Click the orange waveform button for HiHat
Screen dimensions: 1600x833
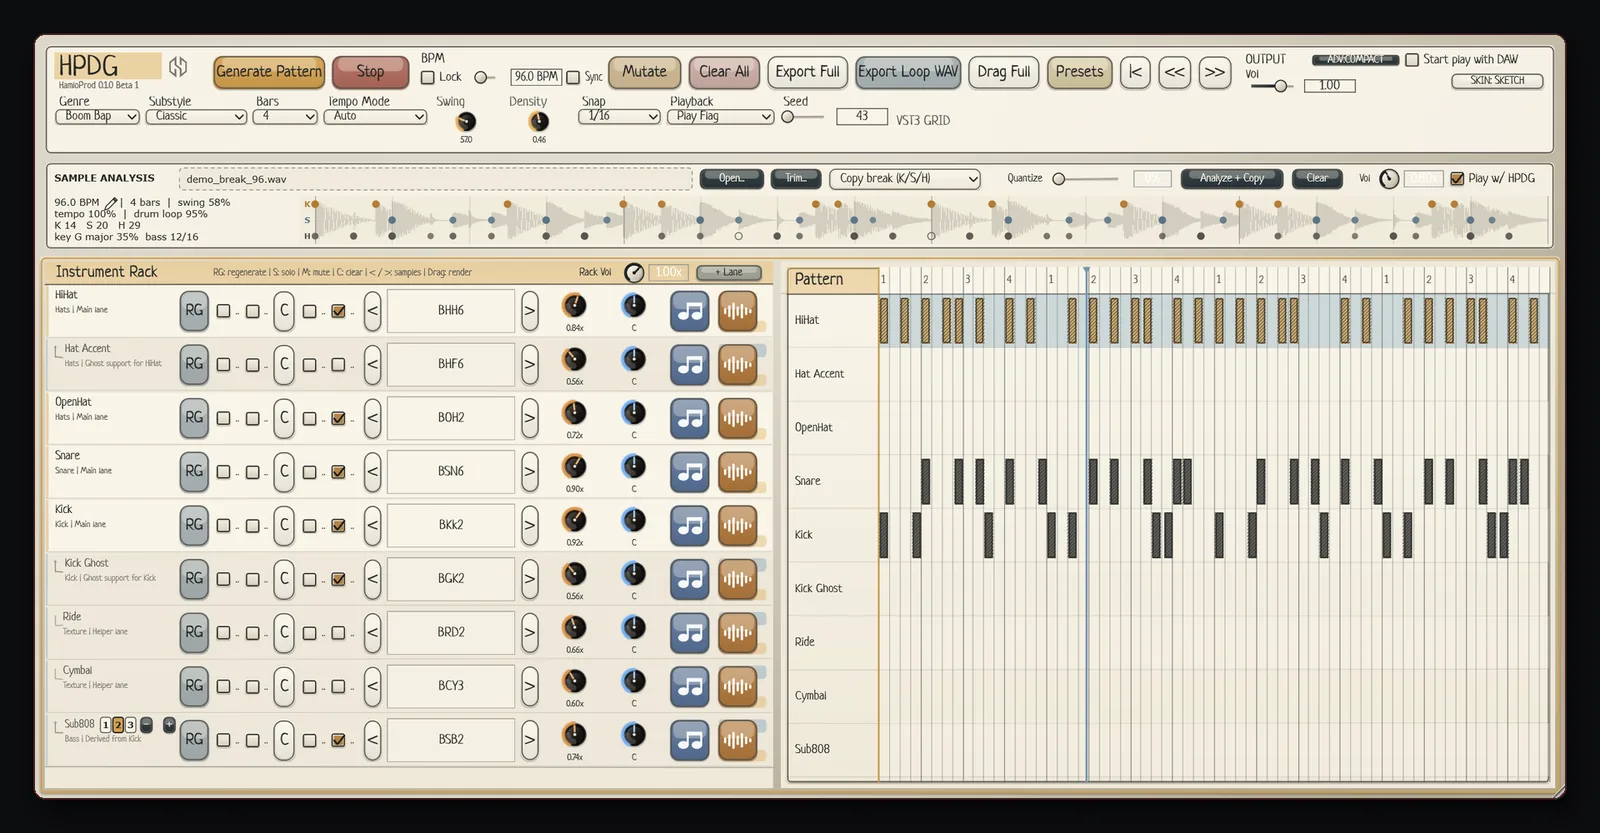737,311
